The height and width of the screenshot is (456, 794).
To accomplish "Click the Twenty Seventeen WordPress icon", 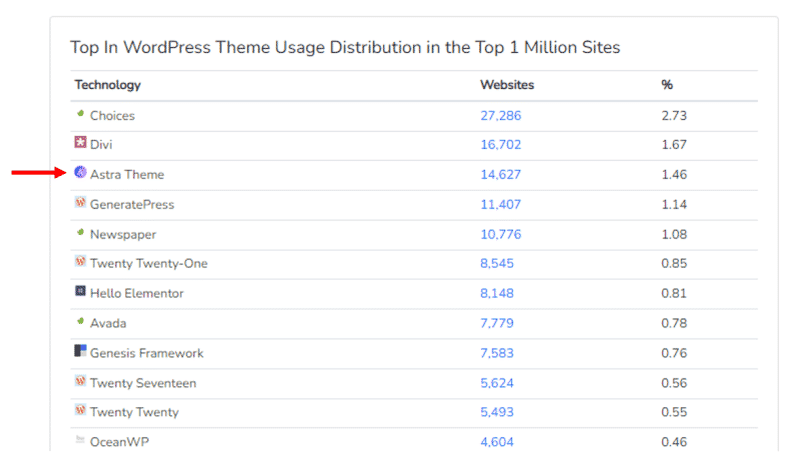I will pos(80,381).
